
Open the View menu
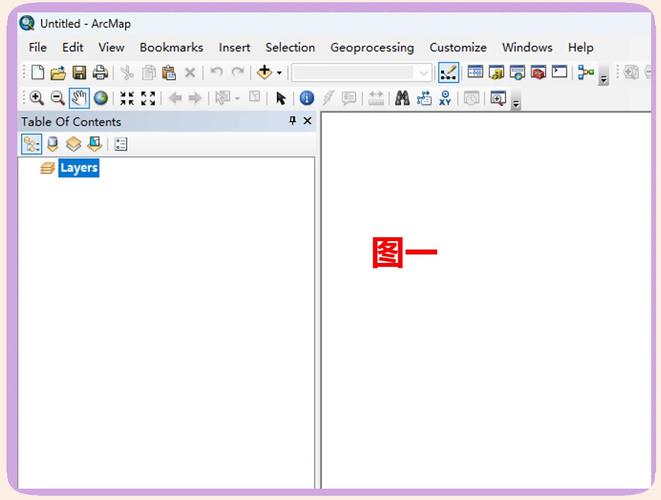coord(111,48)
